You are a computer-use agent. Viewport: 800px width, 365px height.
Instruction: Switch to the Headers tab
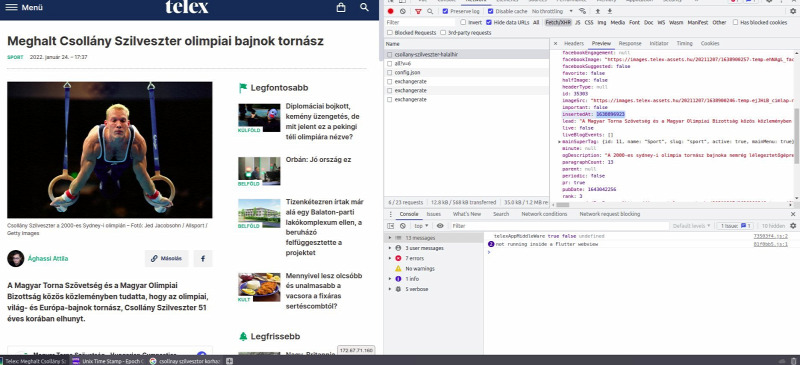(573, 43)
